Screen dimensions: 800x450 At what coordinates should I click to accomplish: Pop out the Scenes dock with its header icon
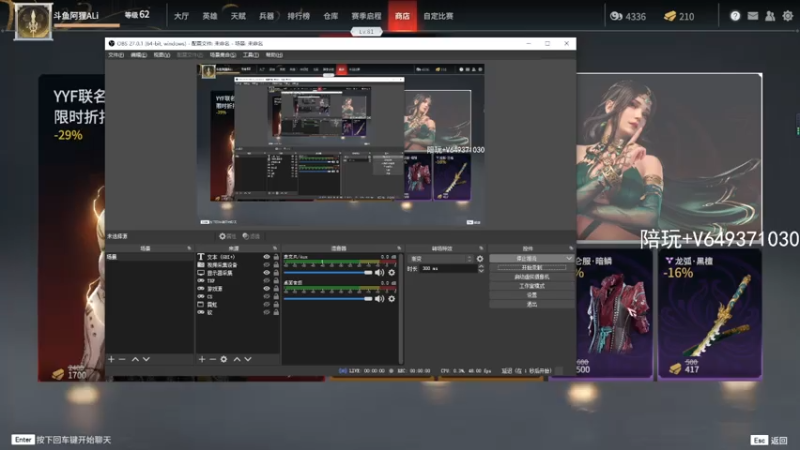[189, 248]
